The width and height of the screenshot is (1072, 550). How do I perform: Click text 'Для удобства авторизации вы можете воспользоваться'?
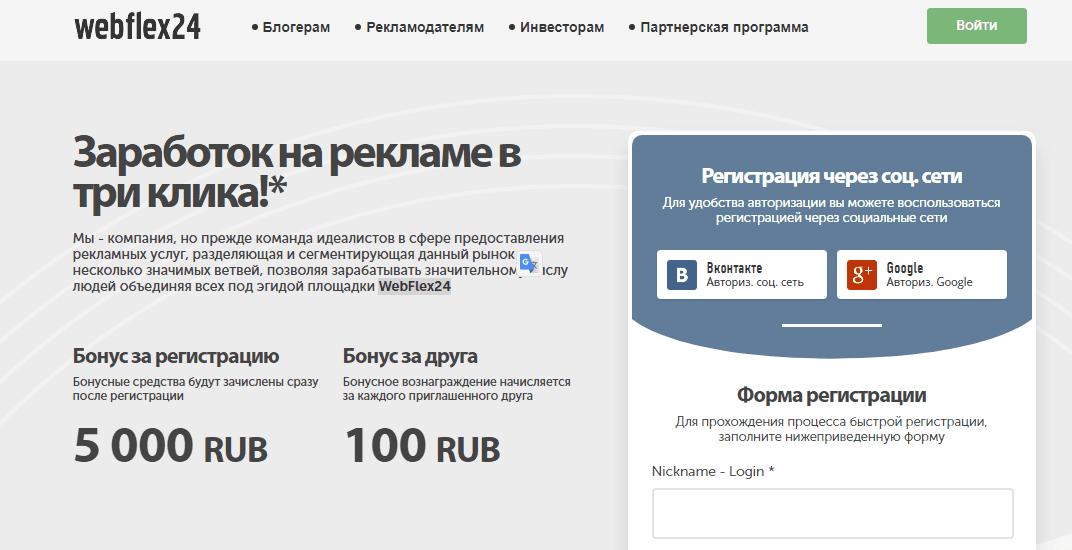(x=831, y=202)
